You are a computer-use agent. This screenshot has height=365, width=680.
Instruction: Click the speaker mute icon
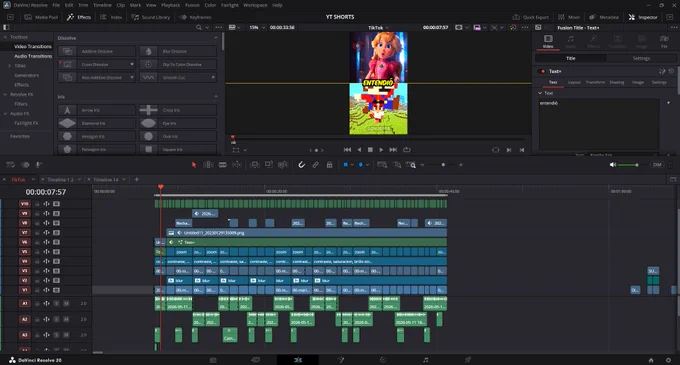[x=613, y=165]
